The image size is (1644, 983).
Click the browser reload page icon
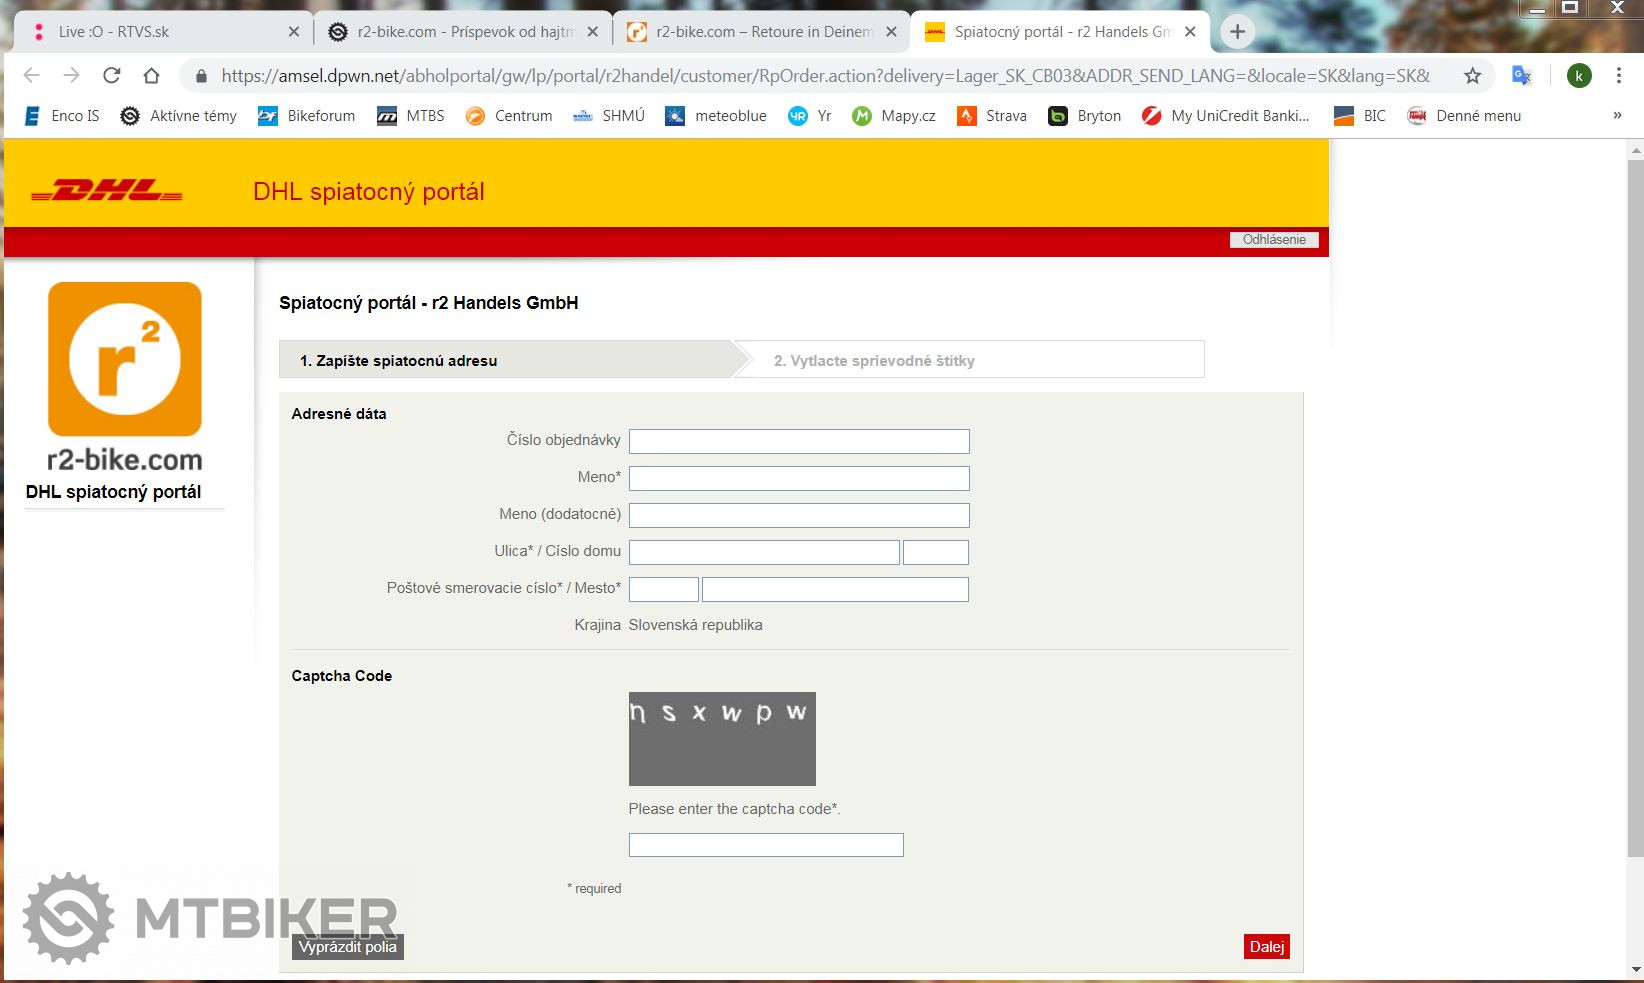(112, 76)
